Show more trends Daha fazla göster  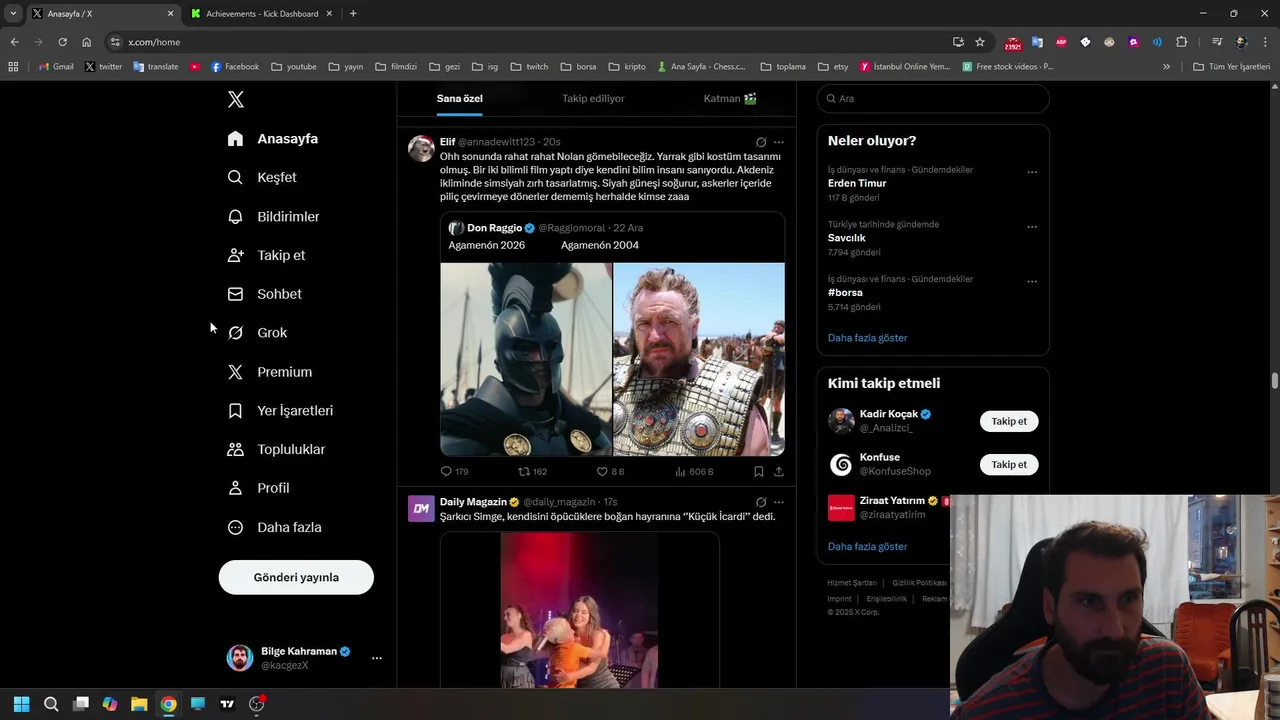867,338
